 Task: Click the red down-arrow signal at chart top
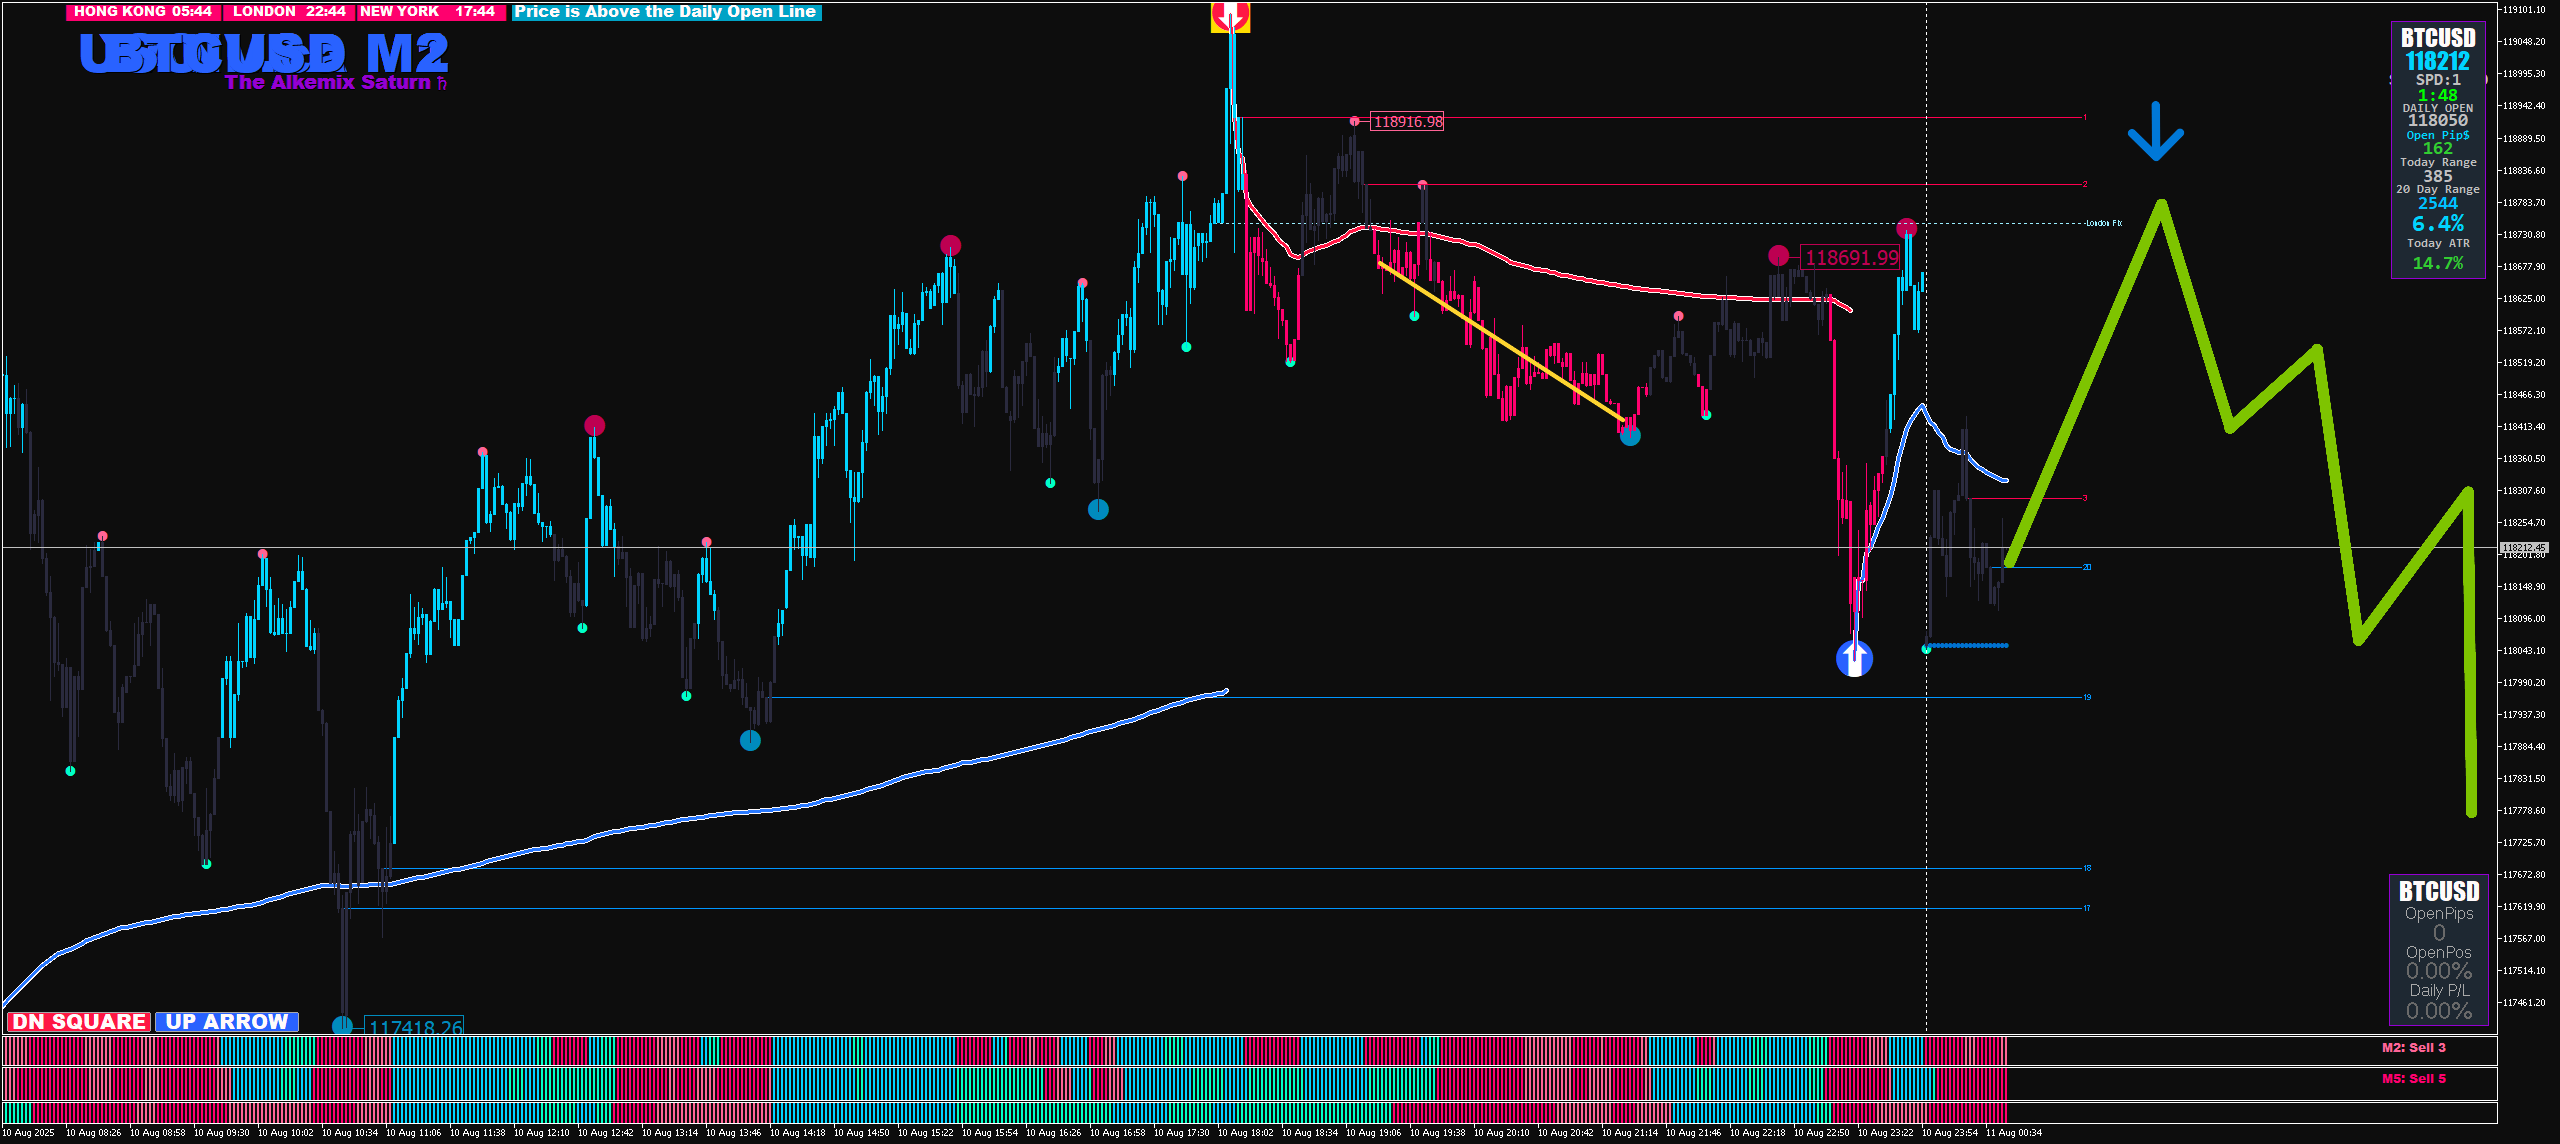click(1230, 15)
